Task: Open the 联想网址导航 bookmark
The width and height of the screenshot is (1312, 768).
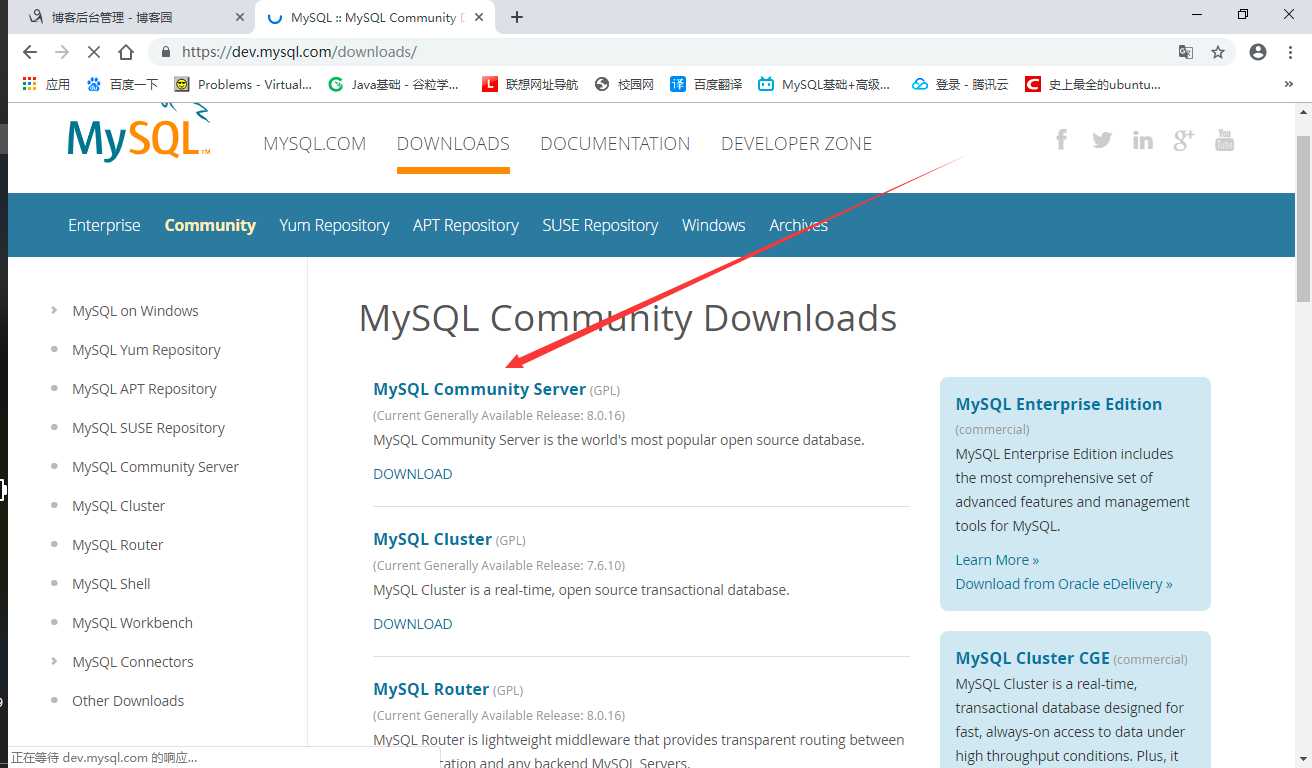Action: (x=530, y=84)
